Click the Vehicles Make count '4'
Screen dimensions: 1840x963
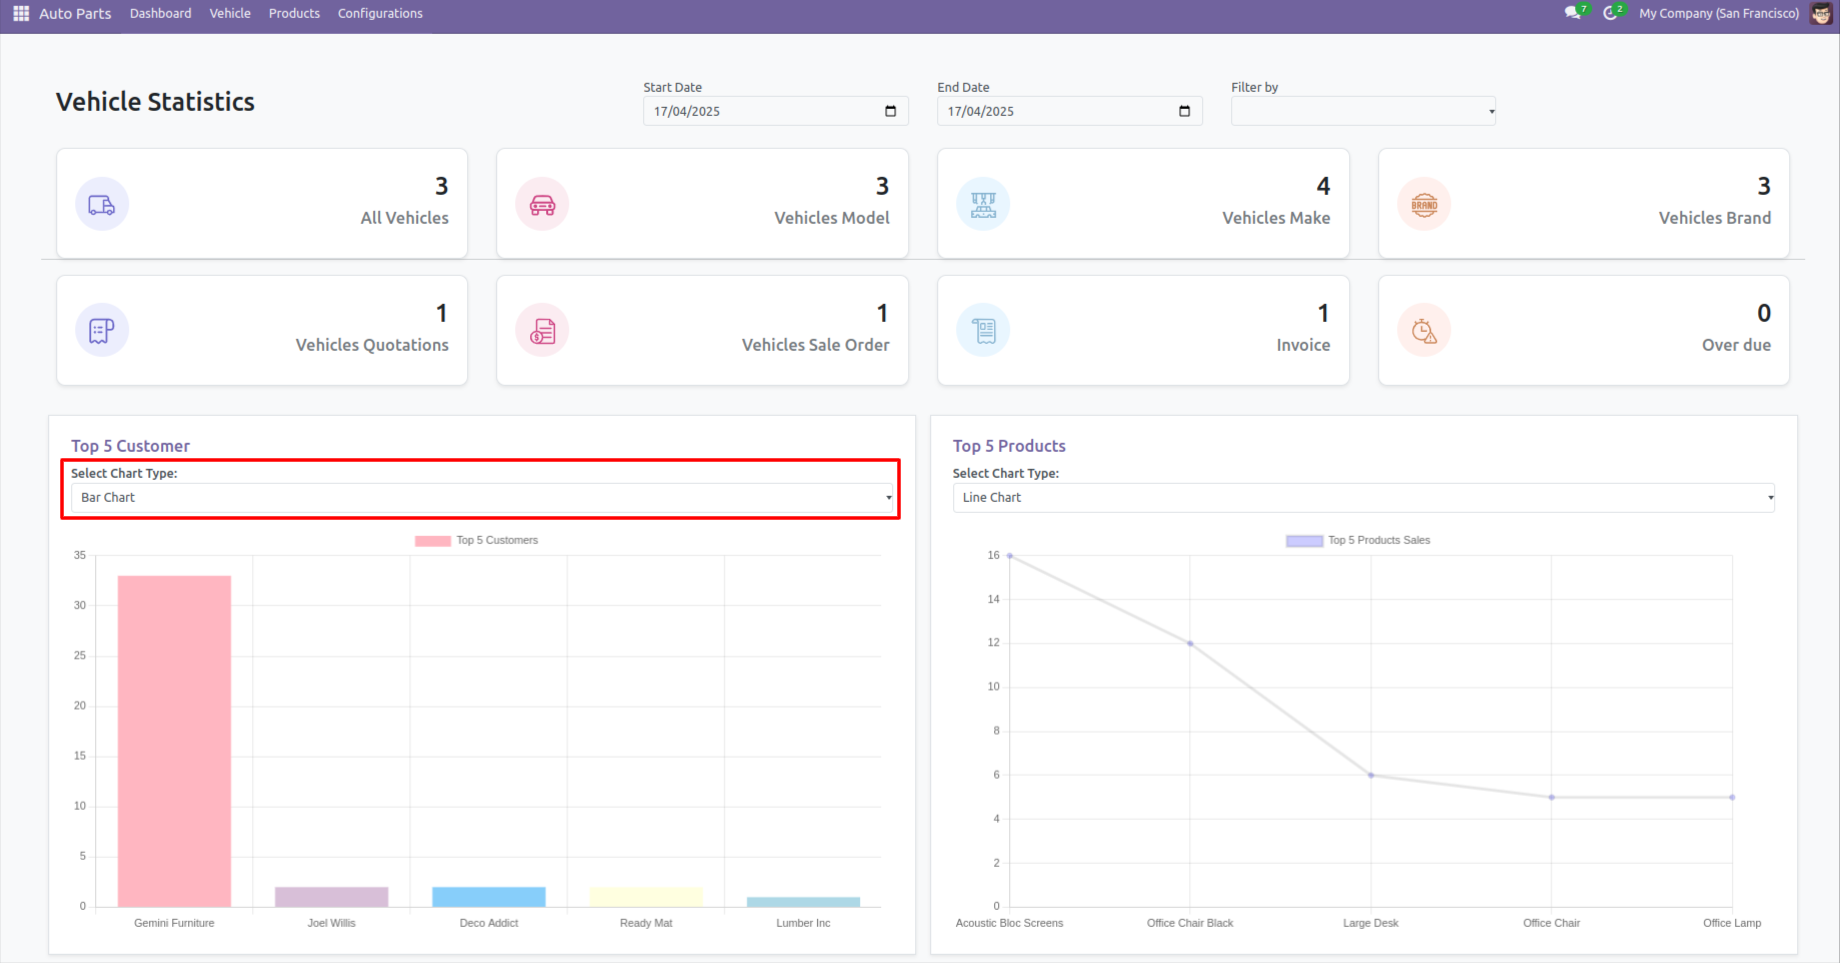click(1323, 186)
